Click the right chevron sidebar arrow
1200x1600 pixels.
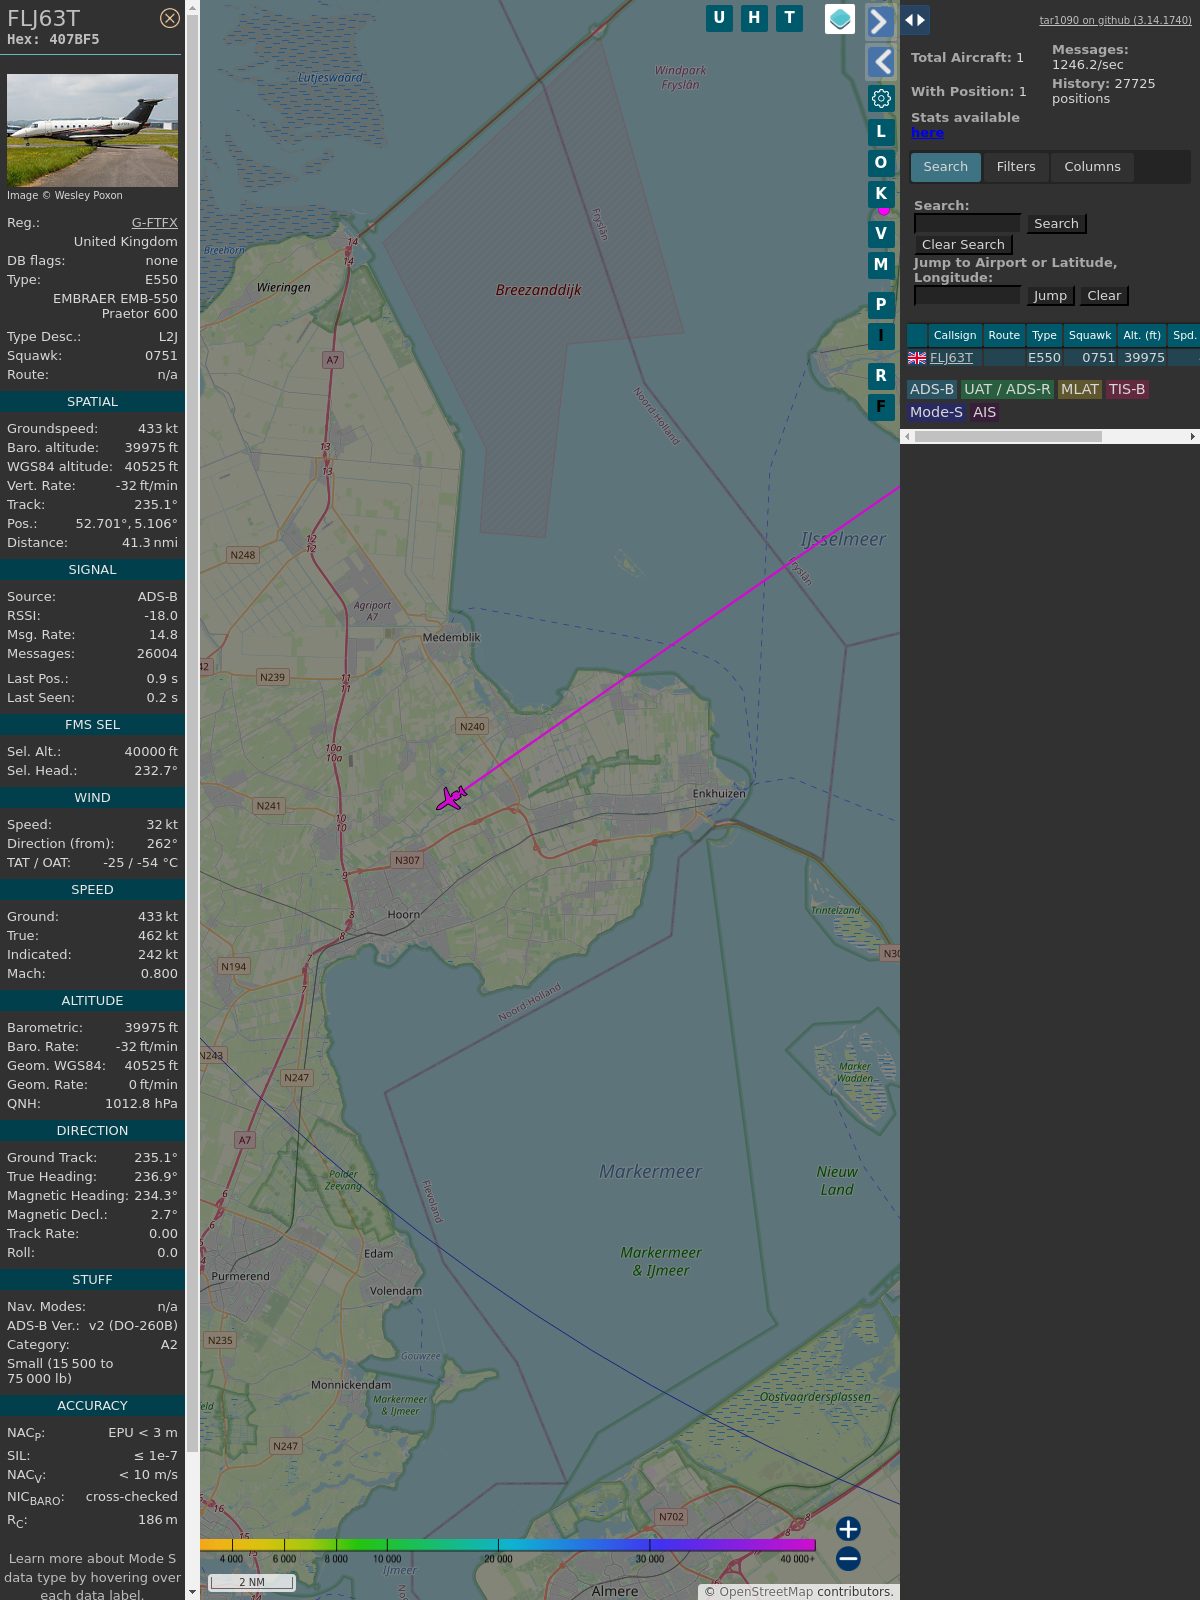tap(879, 21)
